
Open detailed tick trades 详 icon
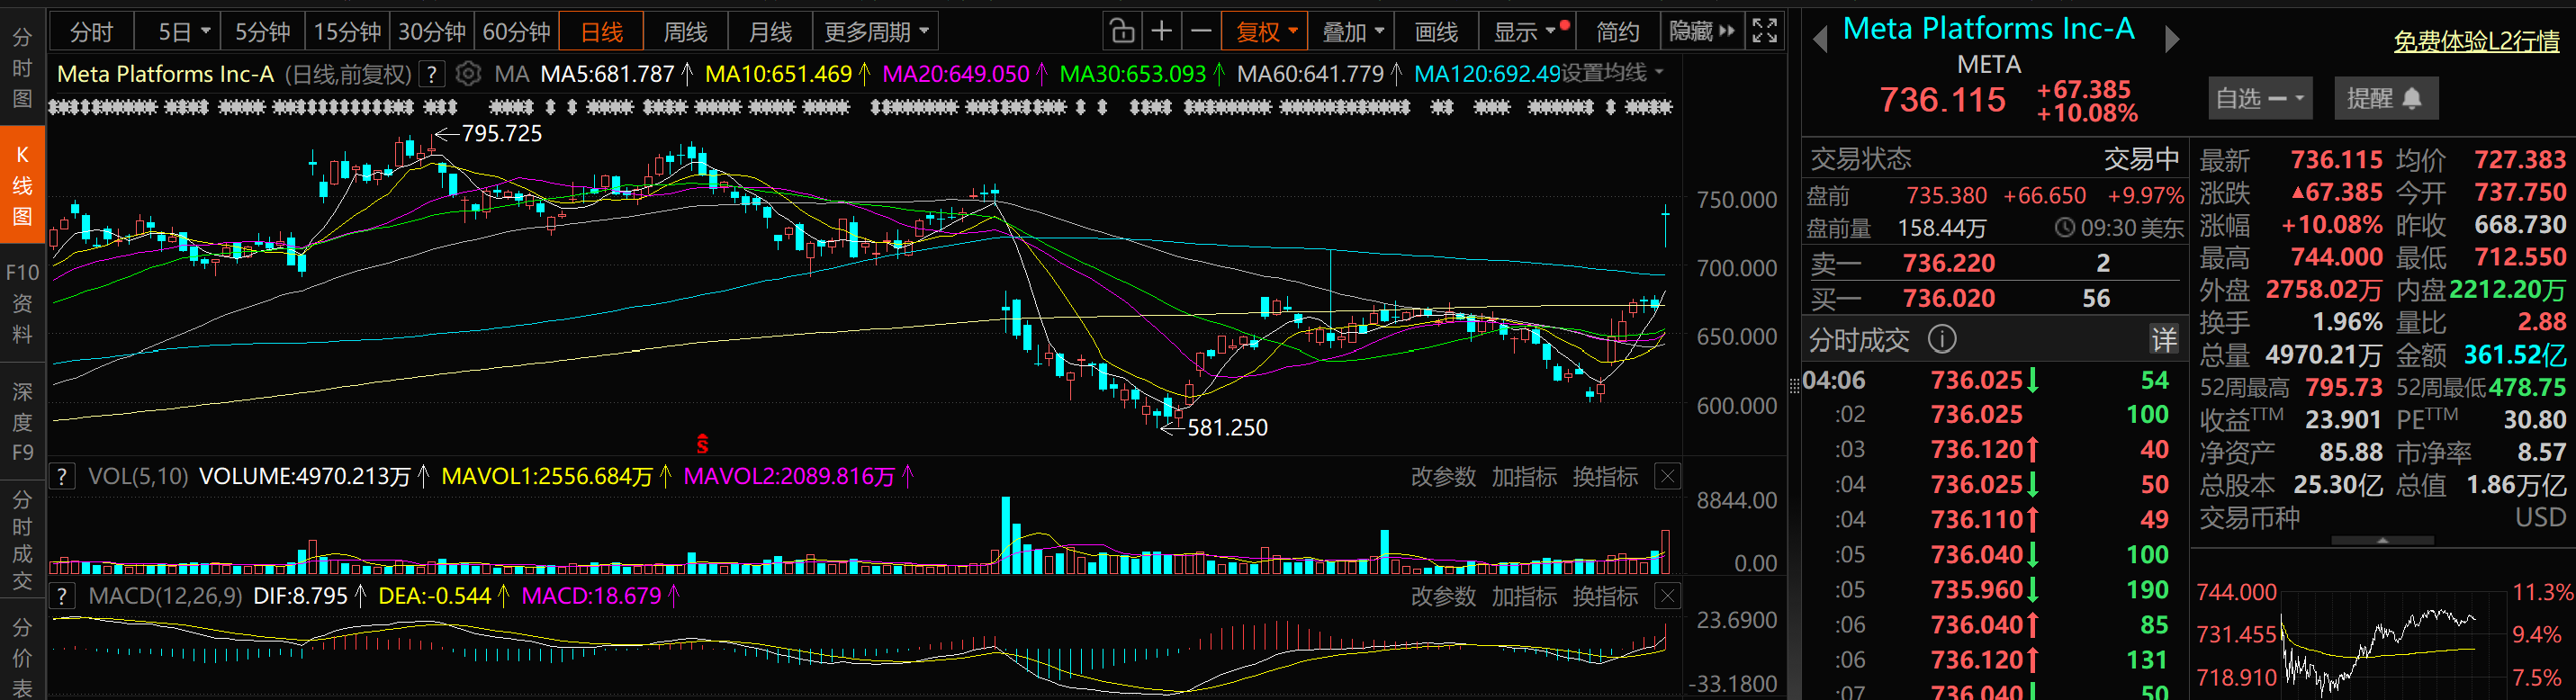tap(2163, 340)
